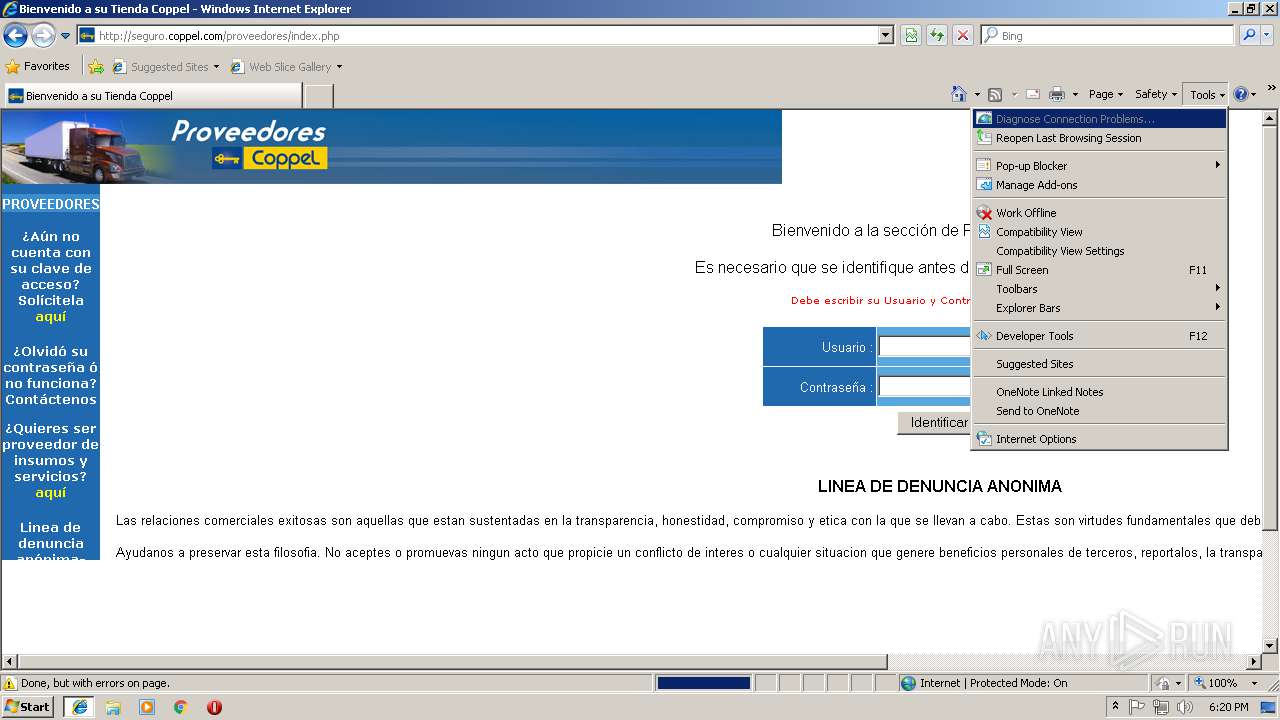Open a new blank tab
1280x720 pixels.
point(318,96)
